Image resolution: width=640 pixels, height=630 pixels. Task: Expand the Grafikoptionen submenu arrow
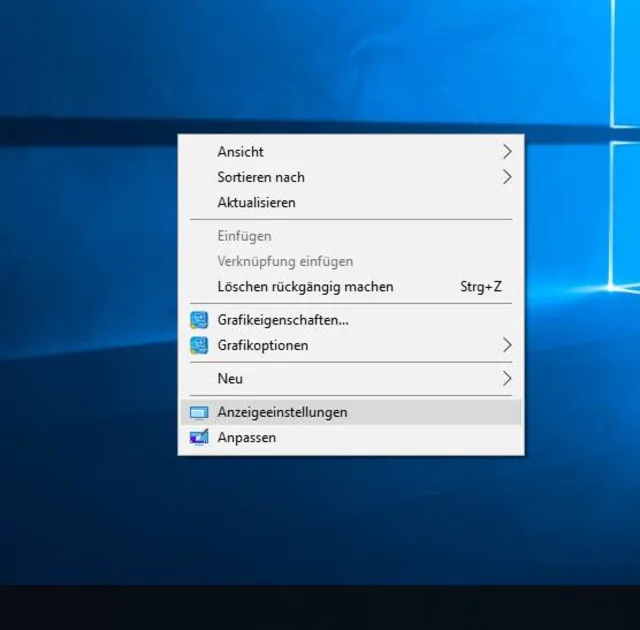[507, 345]
